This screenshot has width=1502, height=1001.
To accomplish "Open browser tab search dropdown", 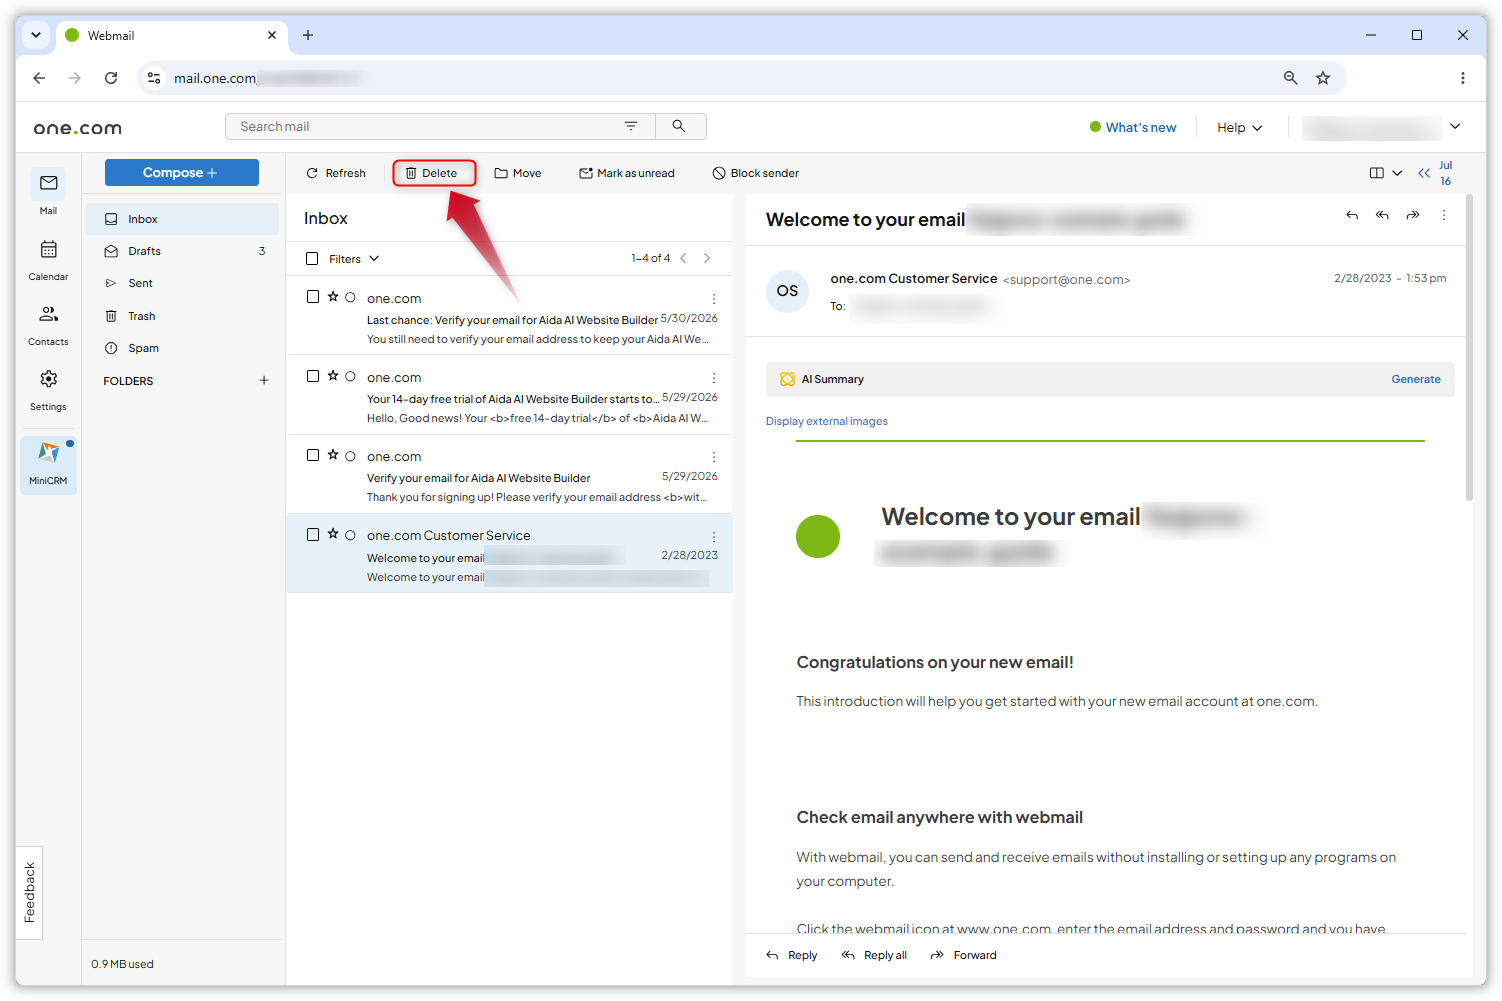I will (x=36, y=35).
